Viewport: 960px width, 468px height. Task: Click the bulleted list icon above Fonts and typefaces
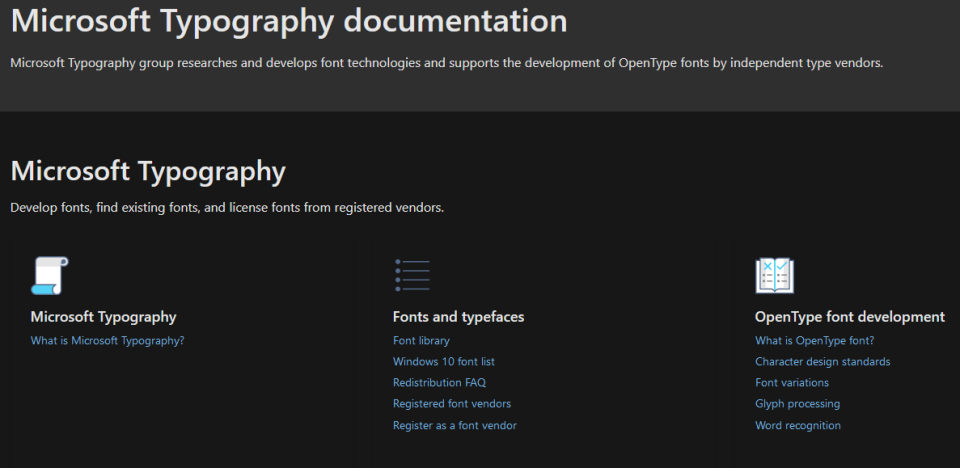point(412,276)
